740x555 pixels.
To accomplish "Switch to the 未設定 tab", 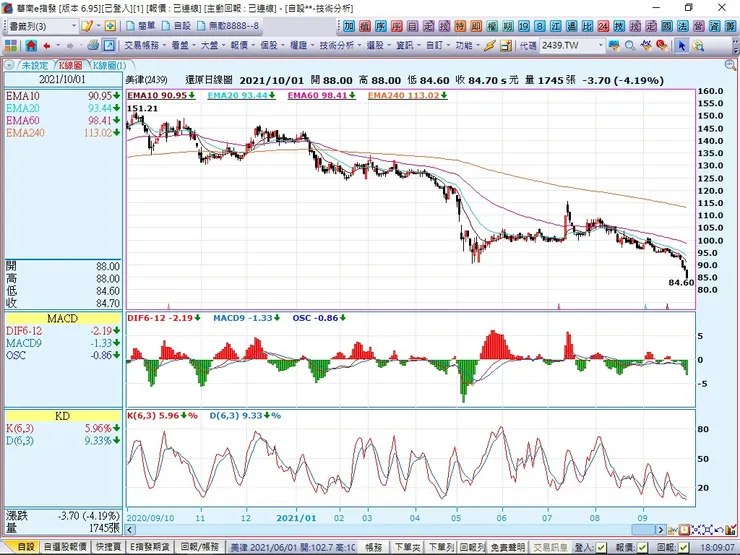I will tap(35, 66).
